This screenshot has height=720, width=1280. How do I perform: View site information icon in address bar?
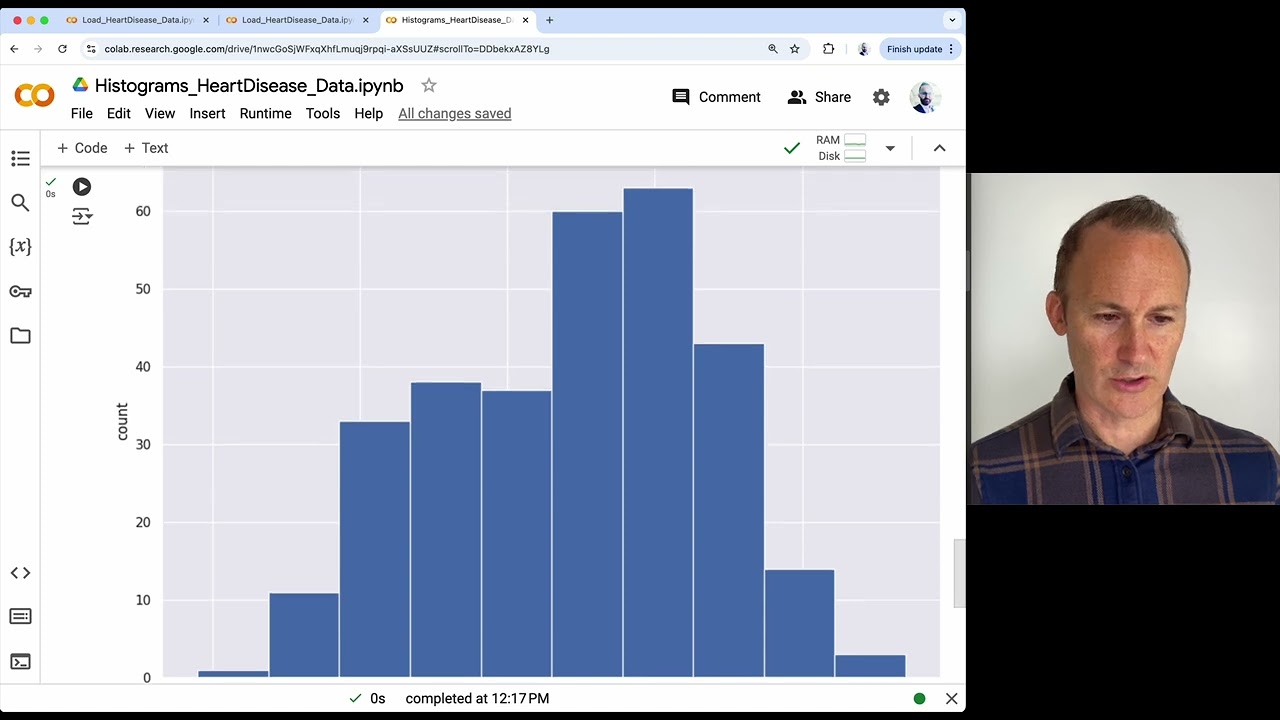tap(91, 49)
